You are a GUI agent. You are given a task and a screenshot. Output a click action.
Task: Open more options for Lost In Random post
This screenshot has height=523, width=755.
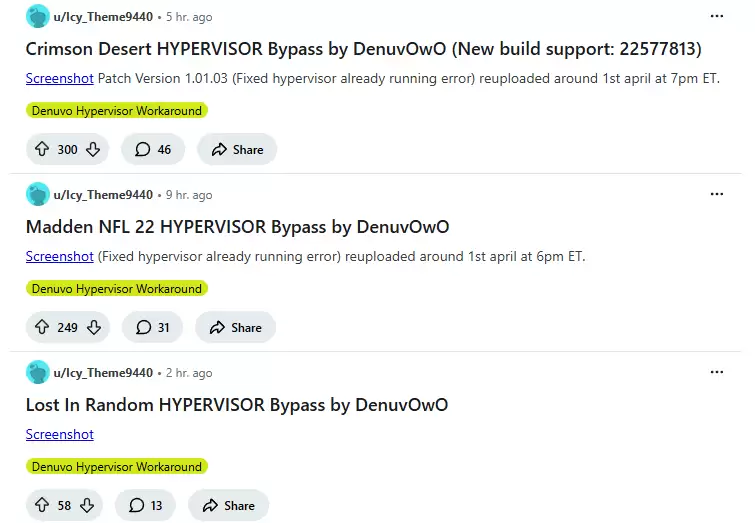716,372
